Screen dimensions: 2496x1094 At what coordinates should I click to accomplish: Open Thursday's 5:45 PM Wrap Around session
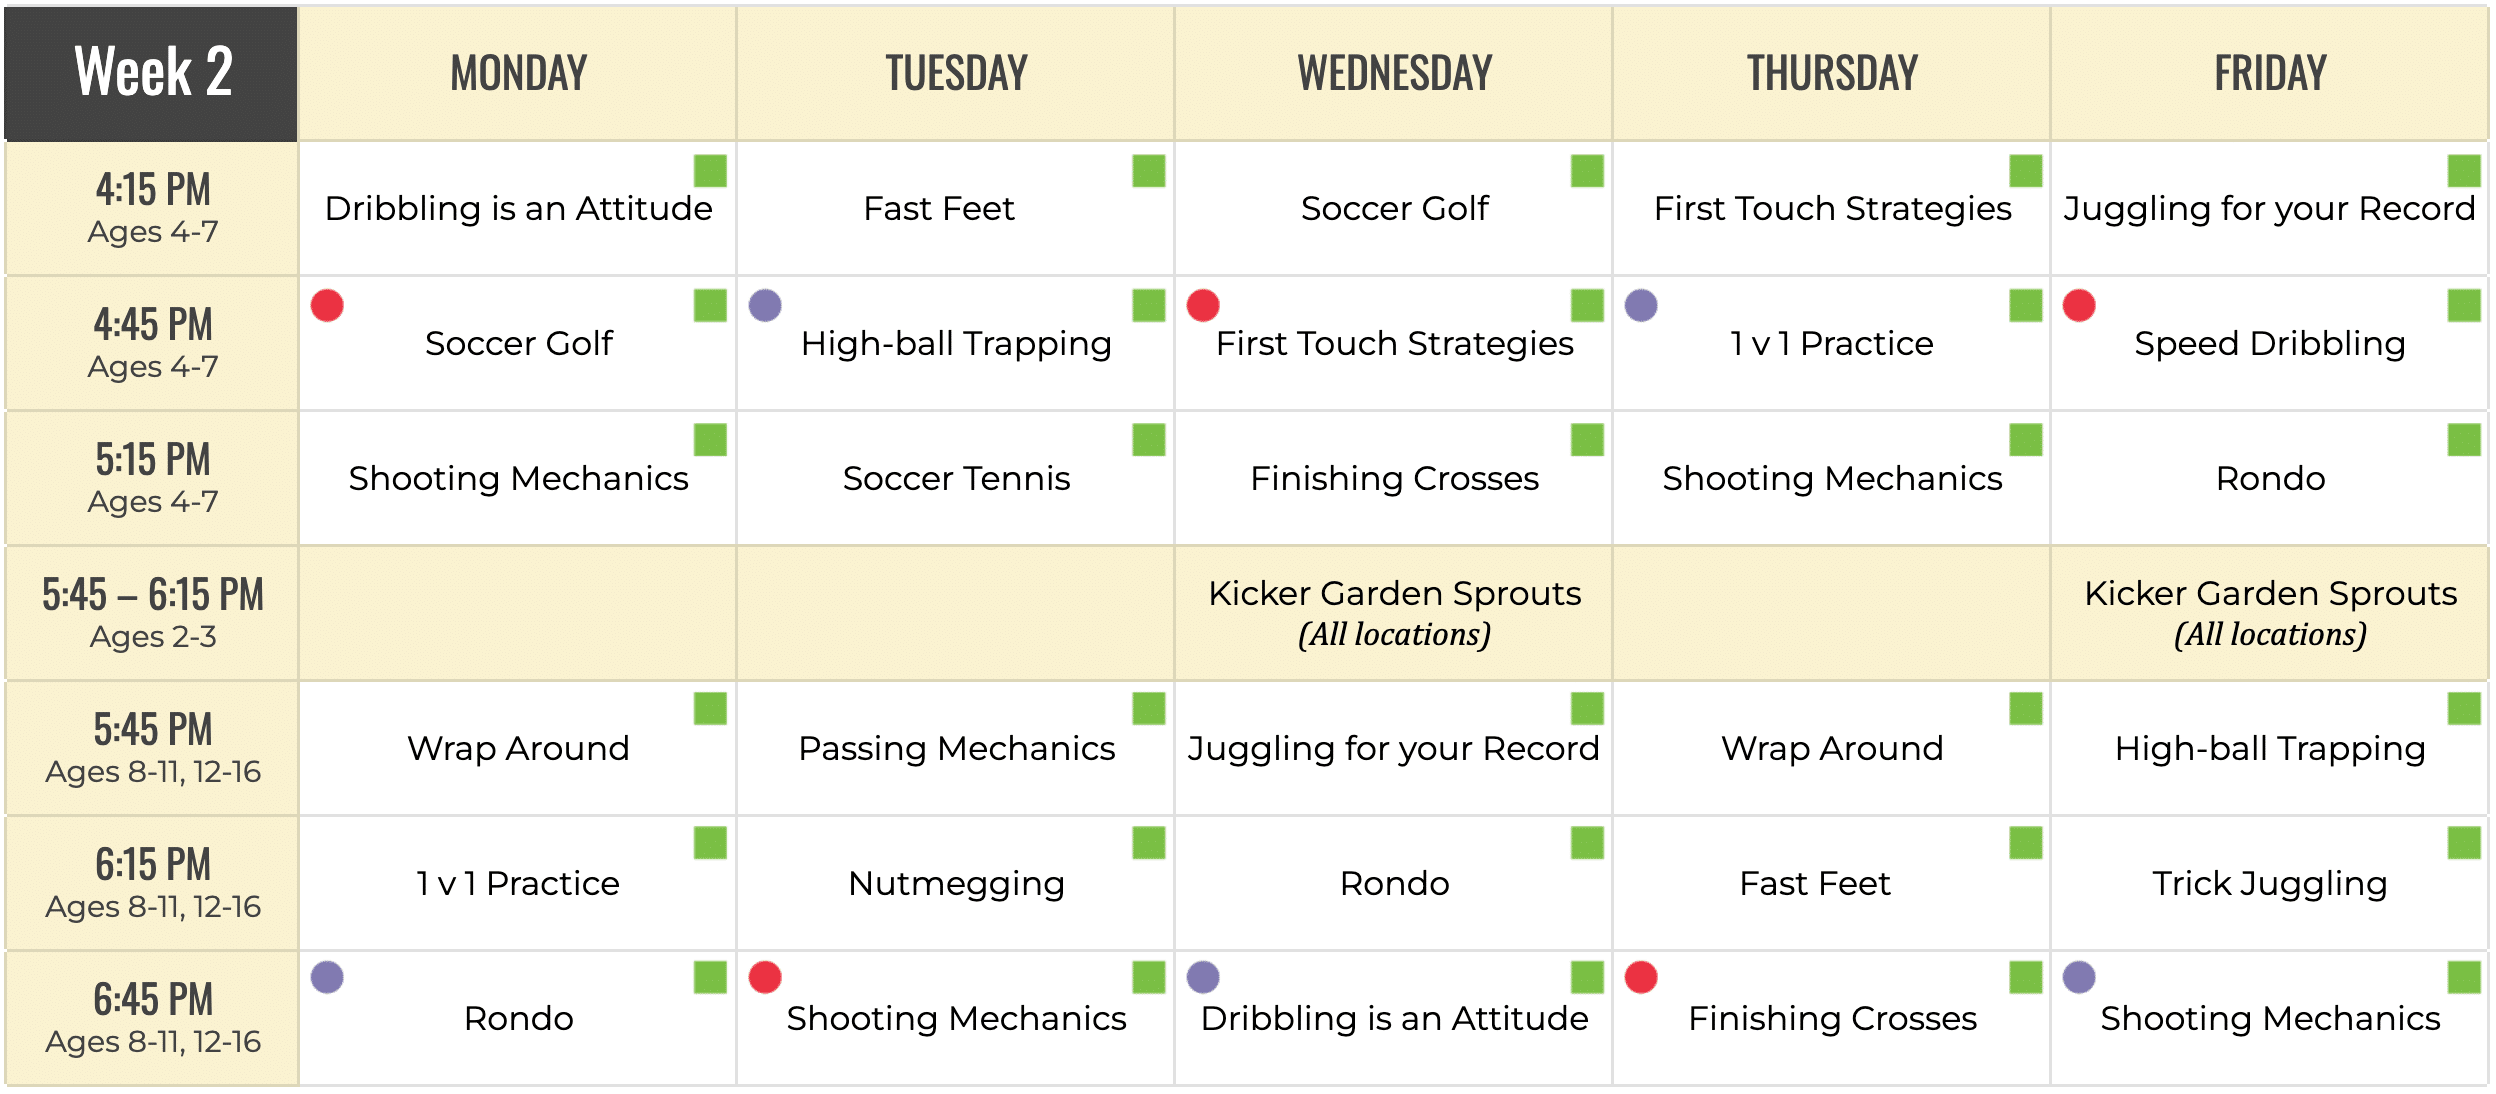pyautogui.click(x=1832, y=748)
